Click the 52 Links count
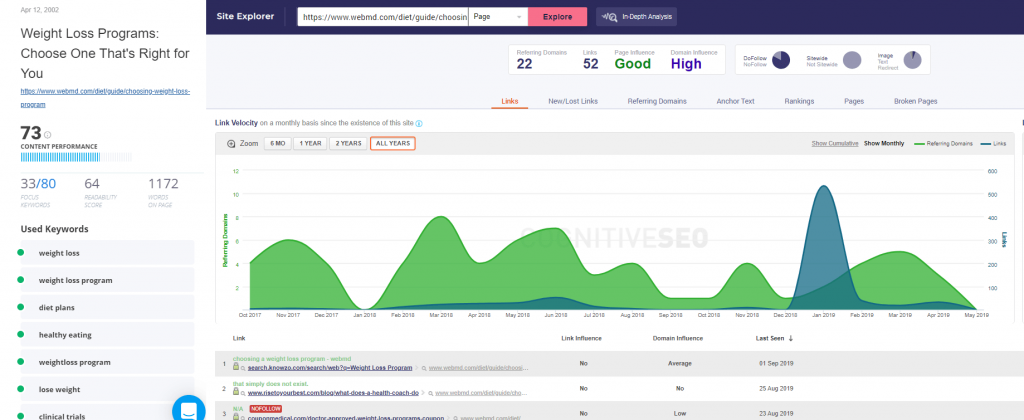Screen dimensions: 1024x420 coord(591,63)
